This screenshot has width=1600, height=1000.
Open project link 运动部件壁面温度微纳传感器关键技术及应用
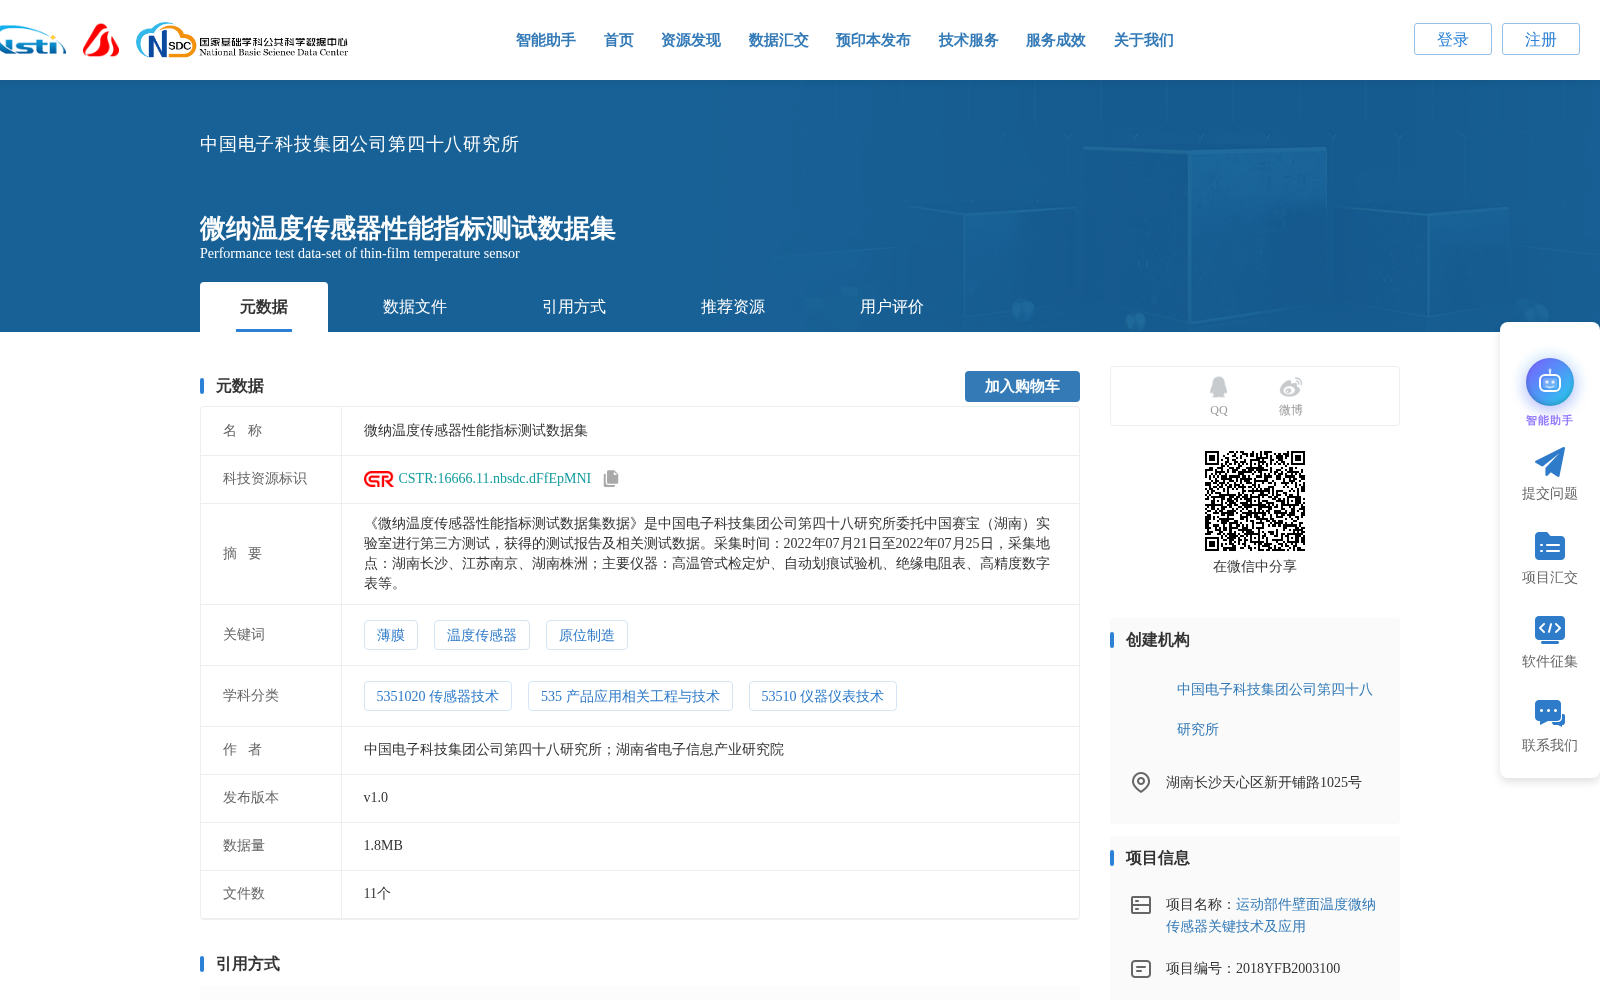point(1271,915)
